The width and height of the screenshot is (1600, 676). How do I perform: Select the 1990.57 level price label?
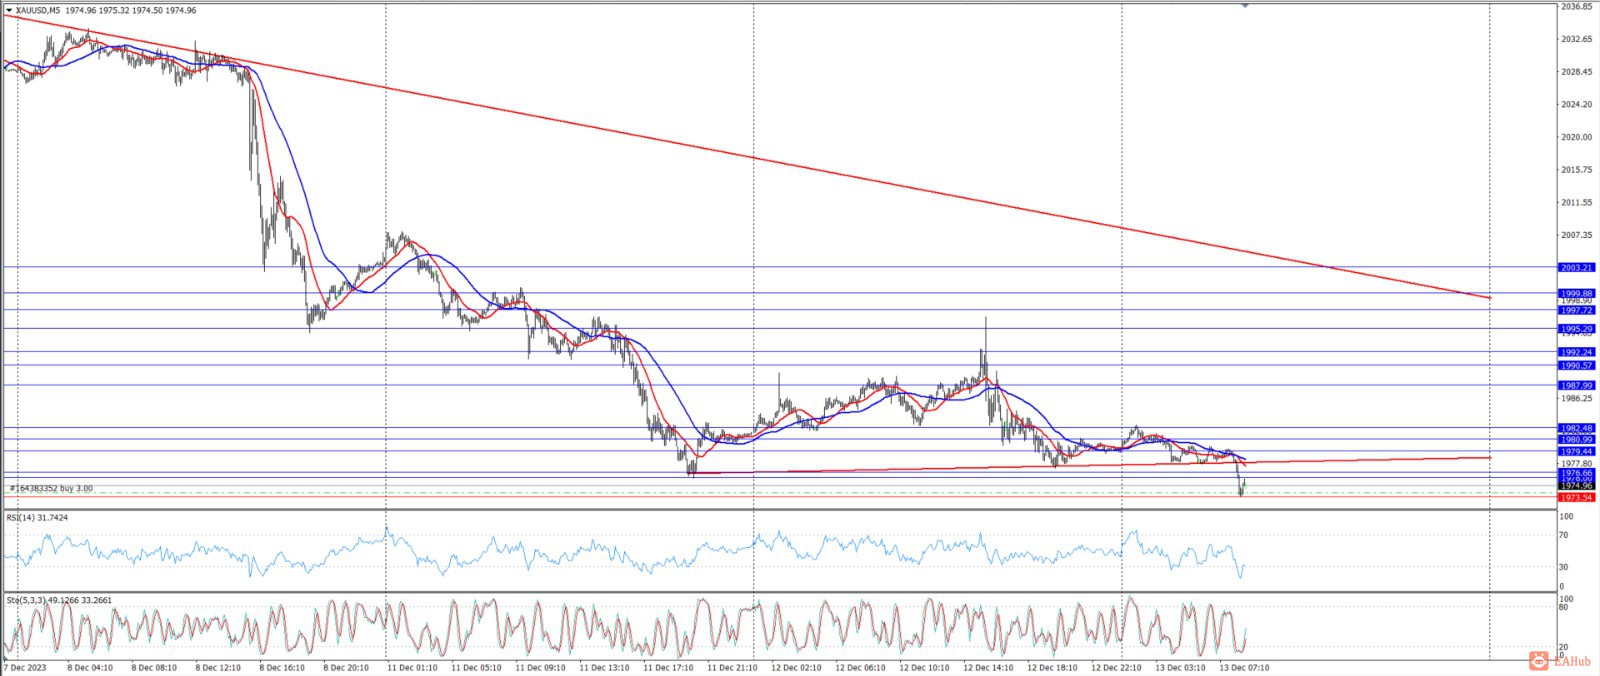1577,365
